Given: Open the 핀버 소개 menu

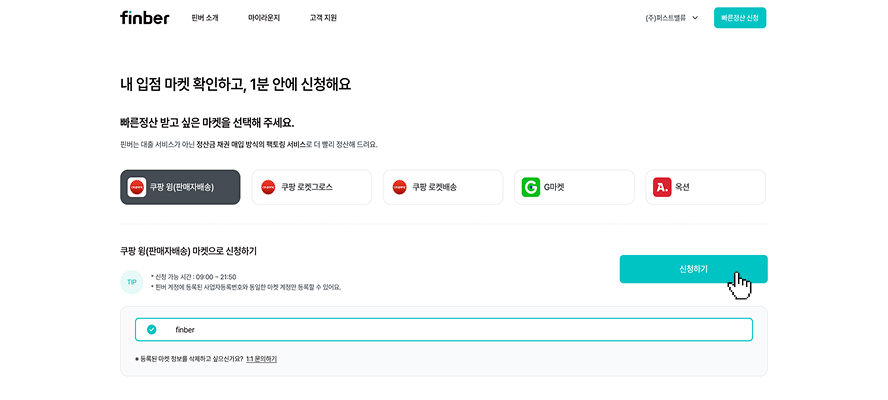Looking at the screenshot, I should pos(205,18).
